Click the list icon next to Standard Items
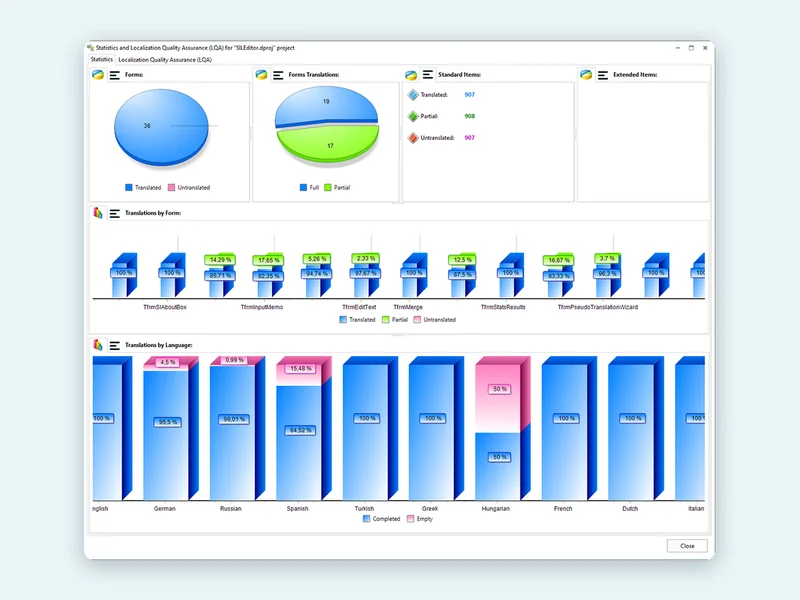This screenshot has height=600, width=800. pyautogui.click(x=428, y=74)
